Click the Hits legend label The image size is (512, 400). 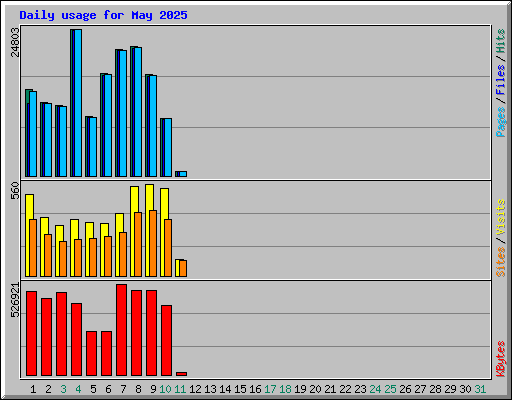(x=501, y=41)
